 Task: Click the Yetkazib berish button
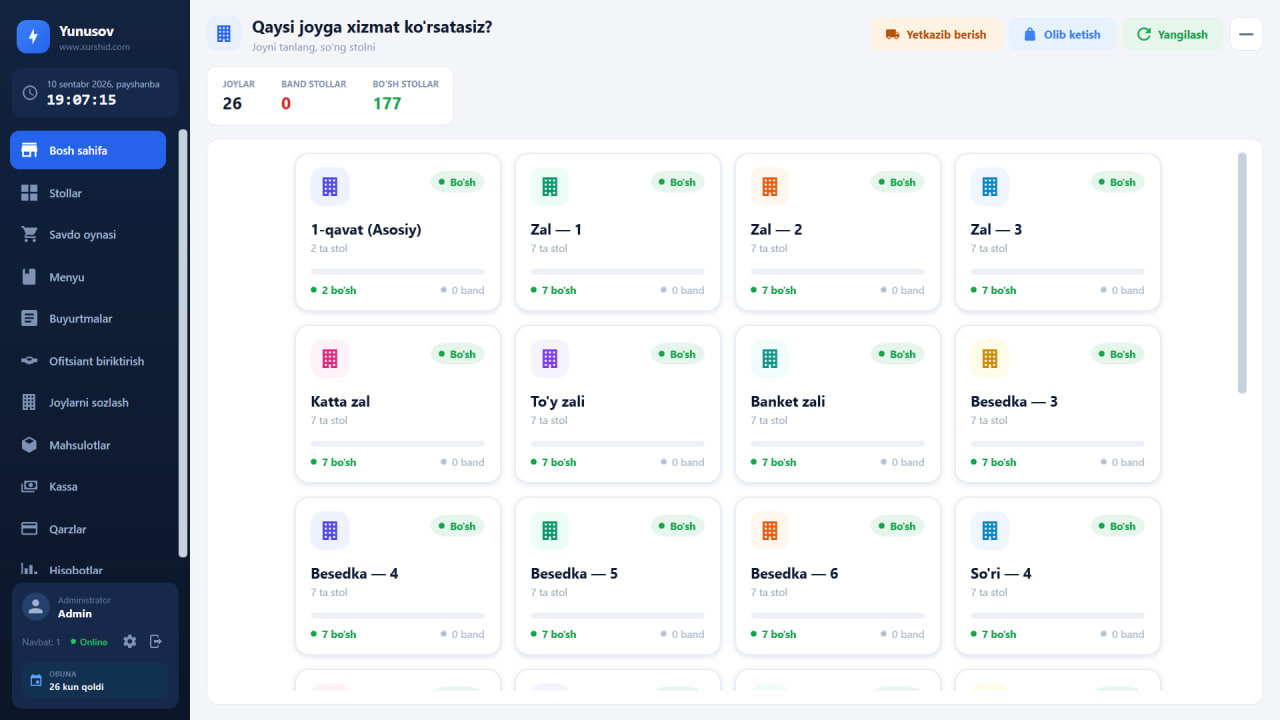click(x=936, y=34)
